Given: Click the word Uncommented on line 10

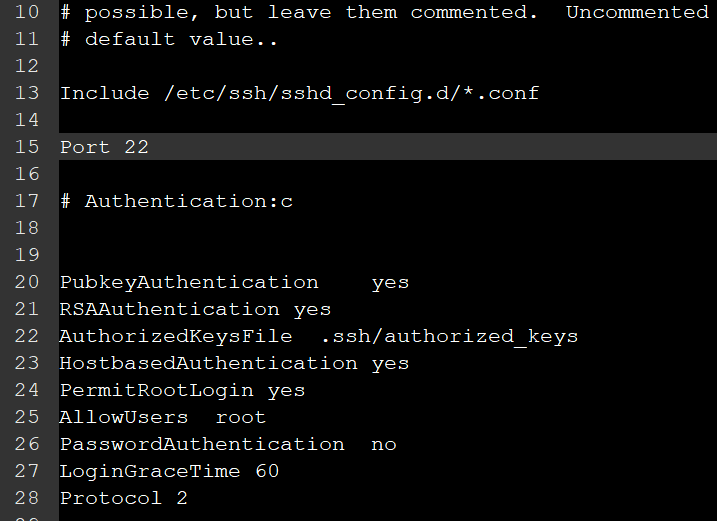Looking at the screenshot, I should pyautogui.click(x=637, y=12).
